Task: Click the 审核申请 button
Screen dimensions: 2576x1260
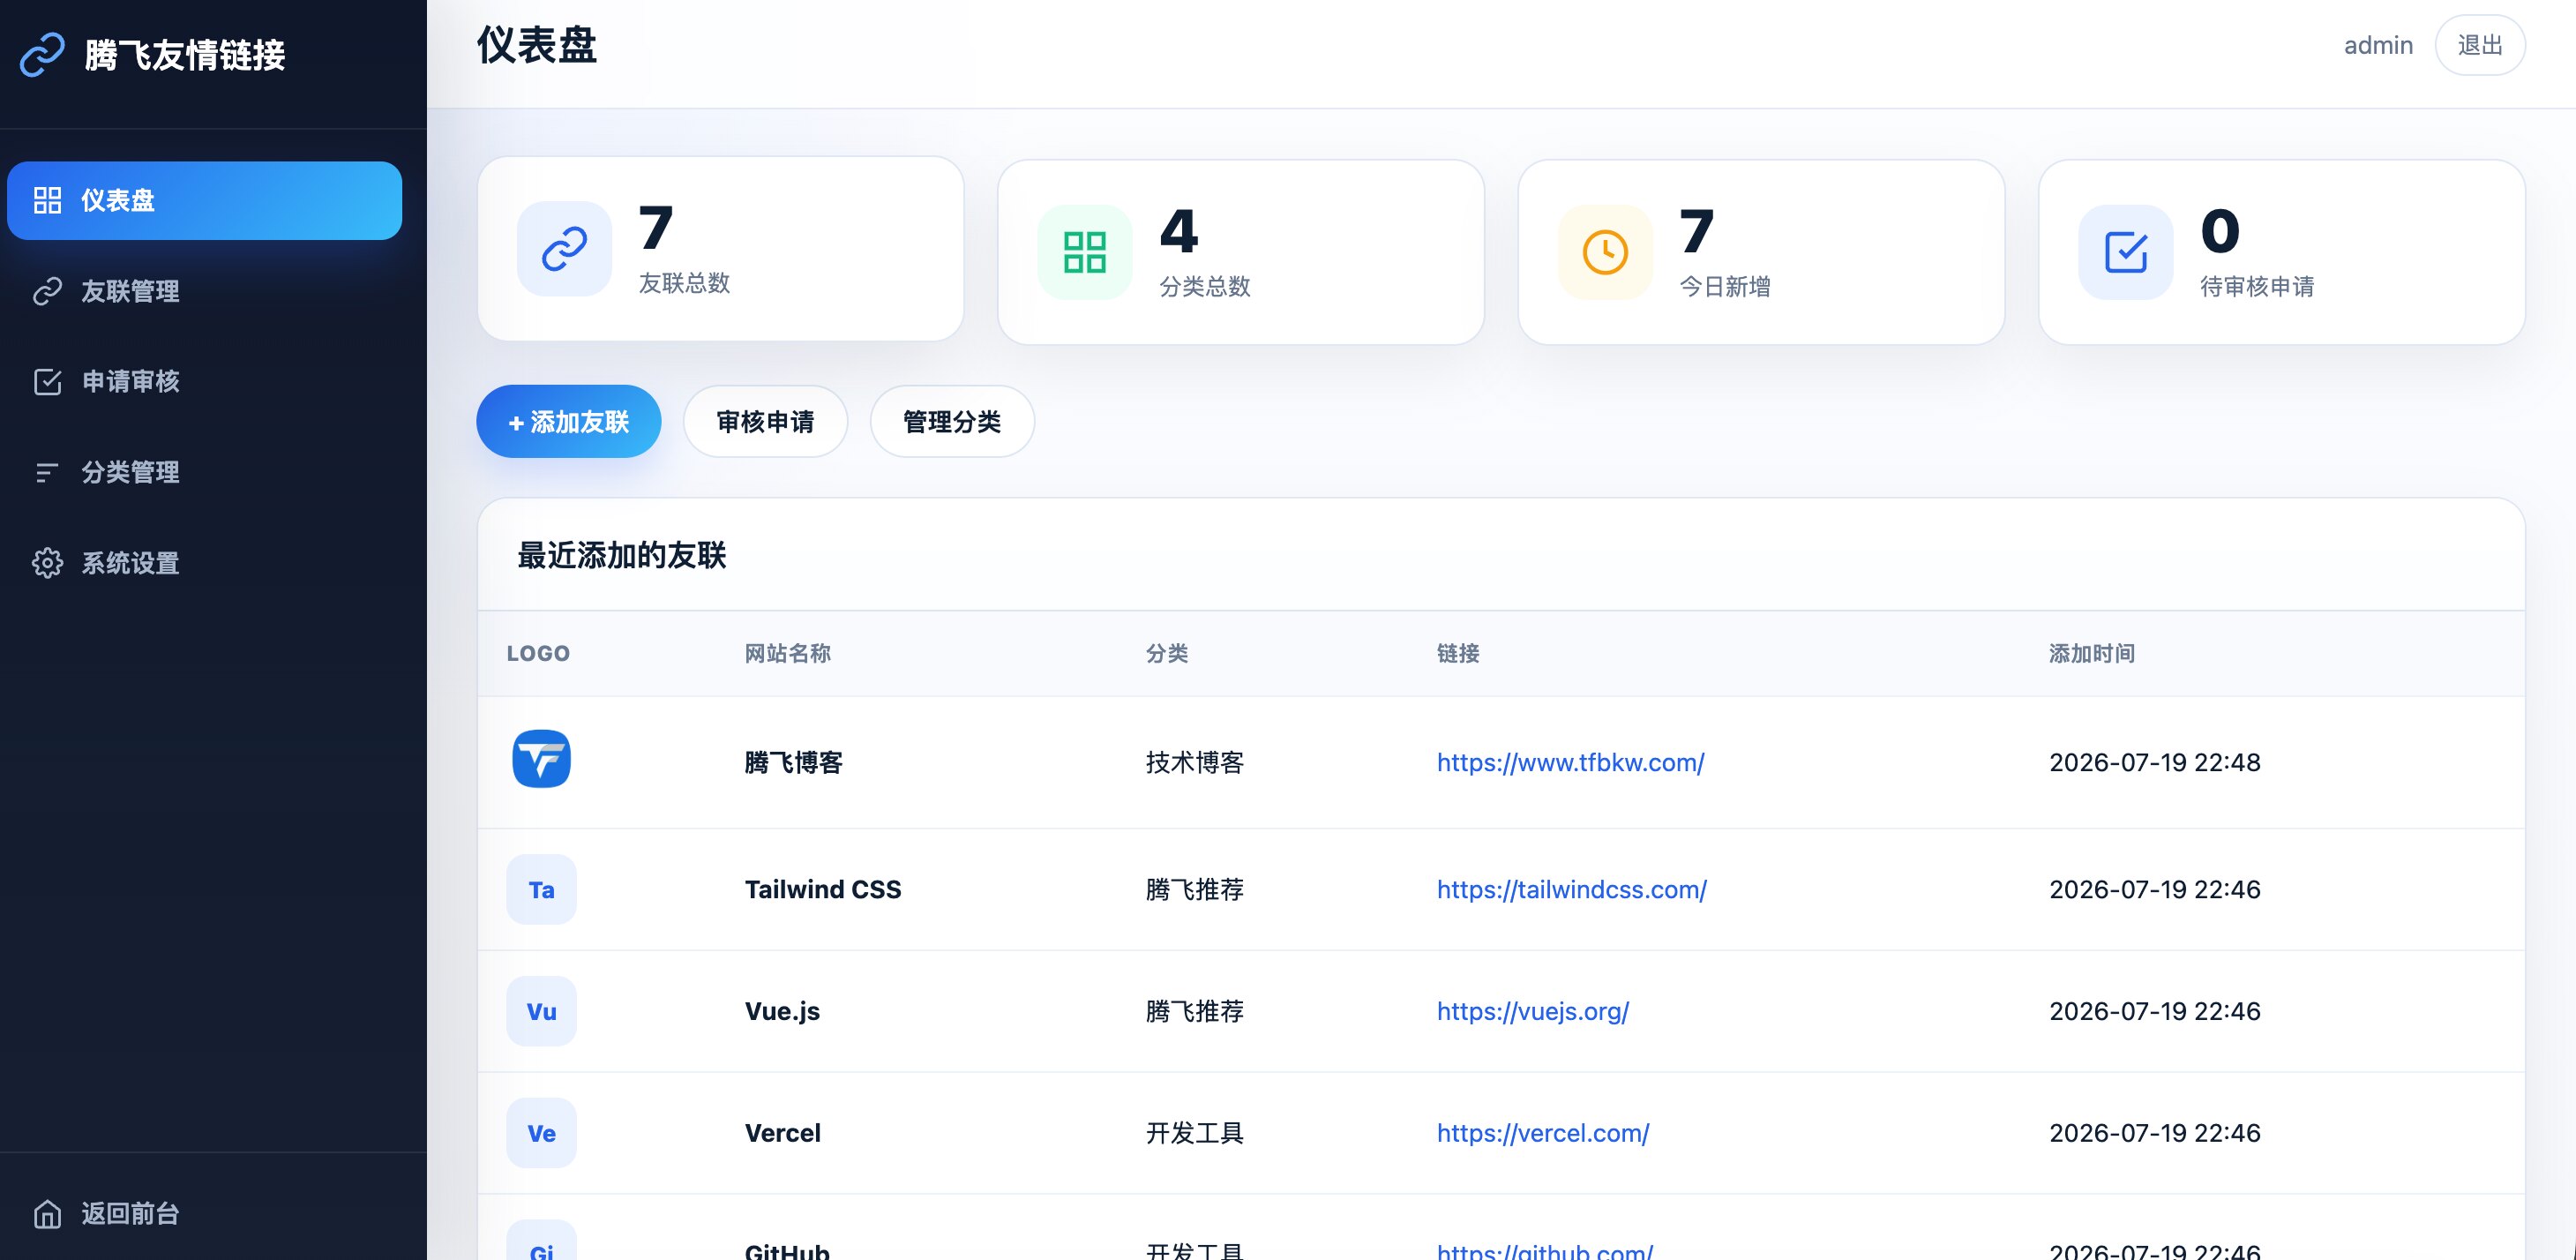Action: pos(765,422)
